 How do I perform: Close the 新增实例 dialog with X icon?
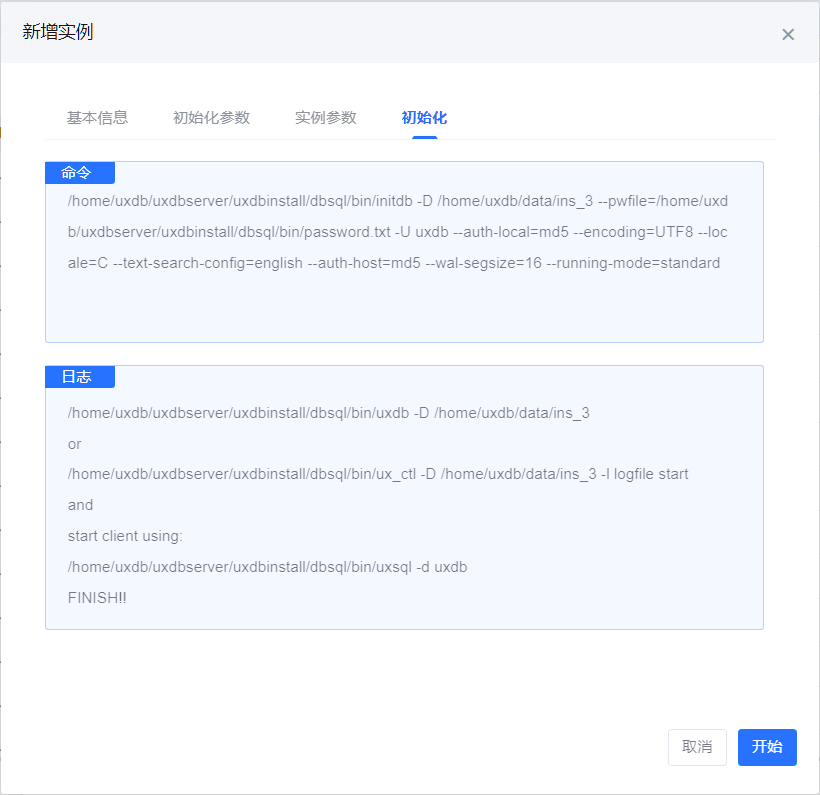tap(788, 34)
